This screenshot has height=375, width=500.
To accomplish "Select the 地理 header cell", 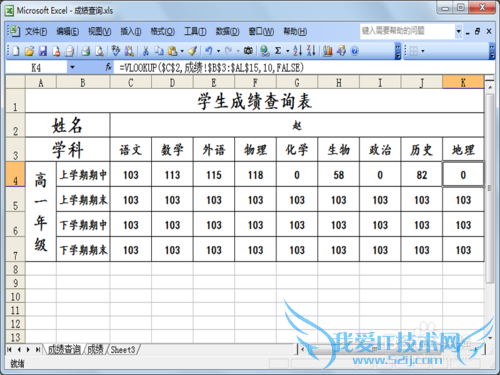I will click(463, 150).
